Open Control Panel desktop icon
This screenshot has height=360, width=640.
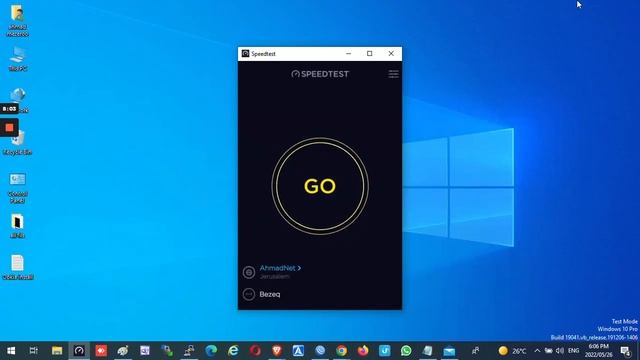pyautogui.click(x=17, y=188)
